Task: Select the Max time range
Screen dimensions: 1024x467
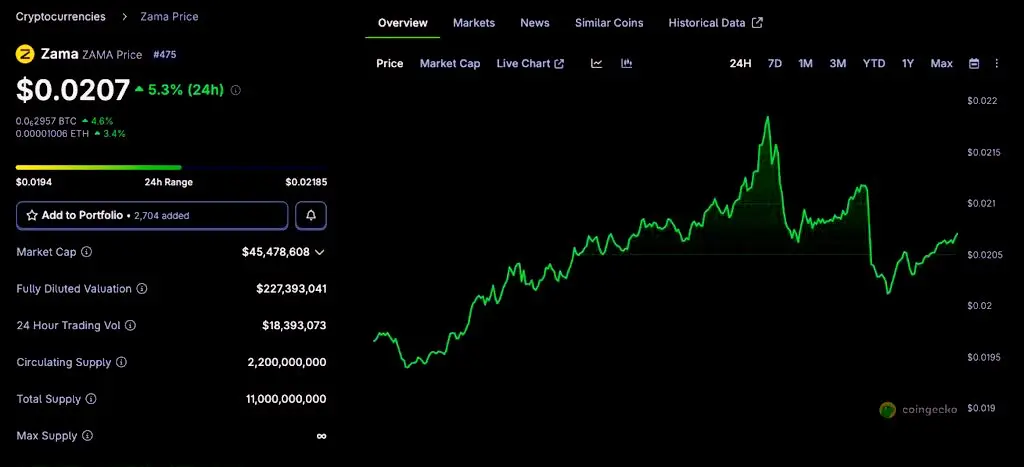Action: pyautogui.click(x=942, y=63)
